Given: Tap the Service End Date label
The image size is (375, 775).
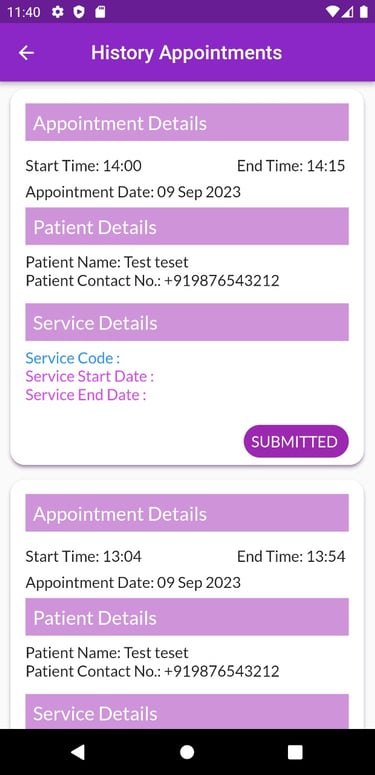Looking at the screenshot, I should click(x=86, y=395).
